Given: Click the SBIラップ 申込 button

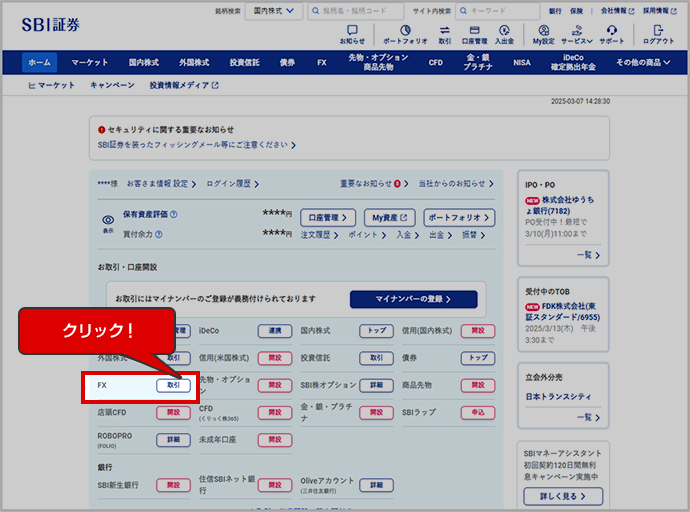Looking at the screenshot, I should pos(478,413).
